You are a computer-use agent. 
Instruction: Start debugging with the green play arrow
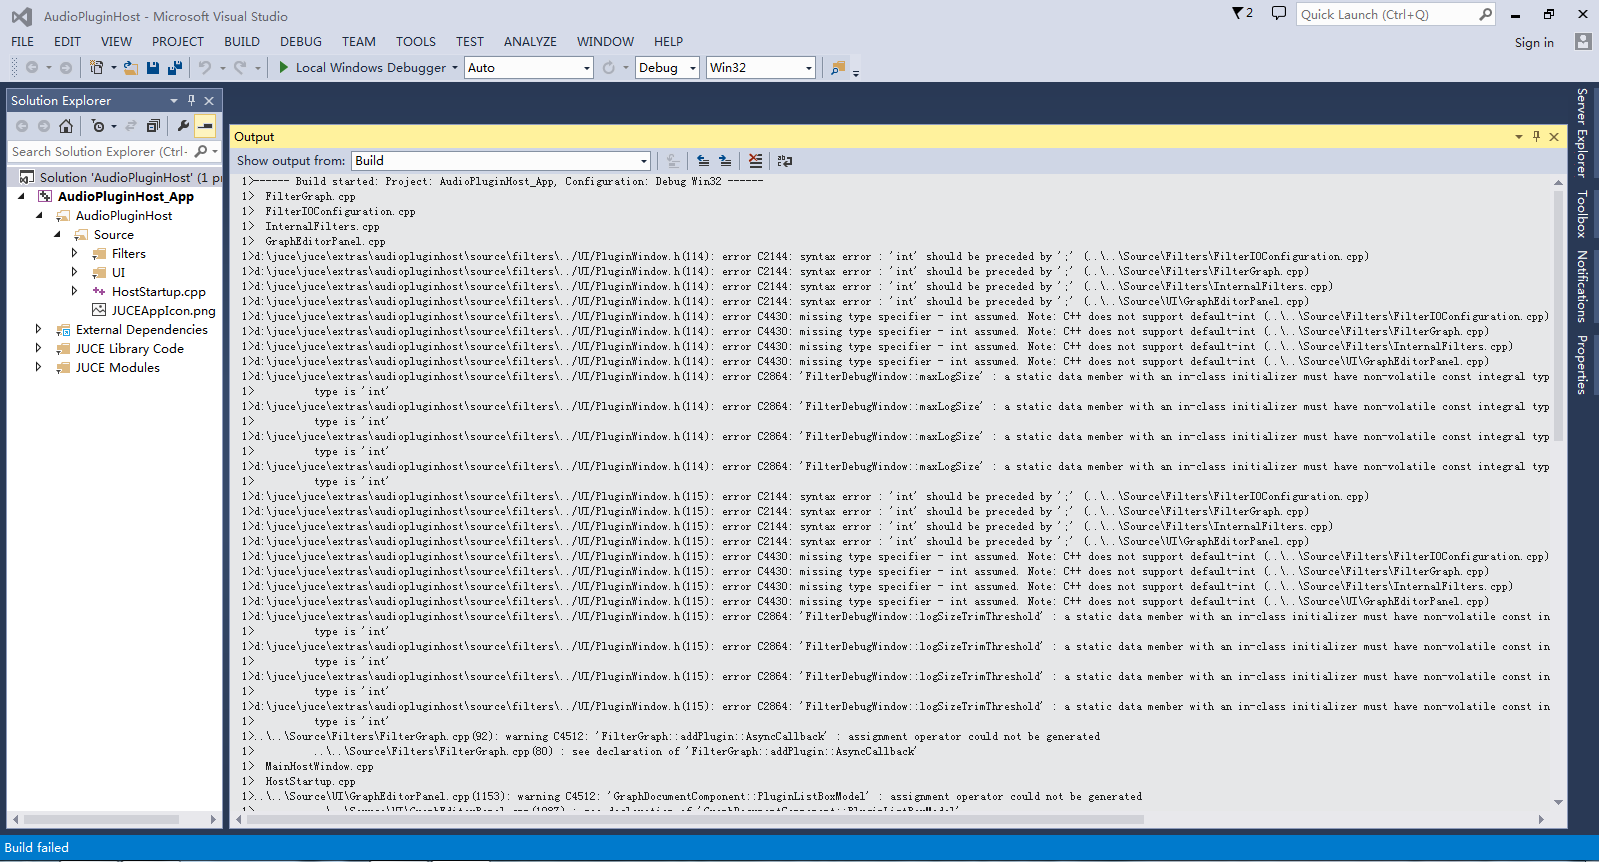point(284,67)
